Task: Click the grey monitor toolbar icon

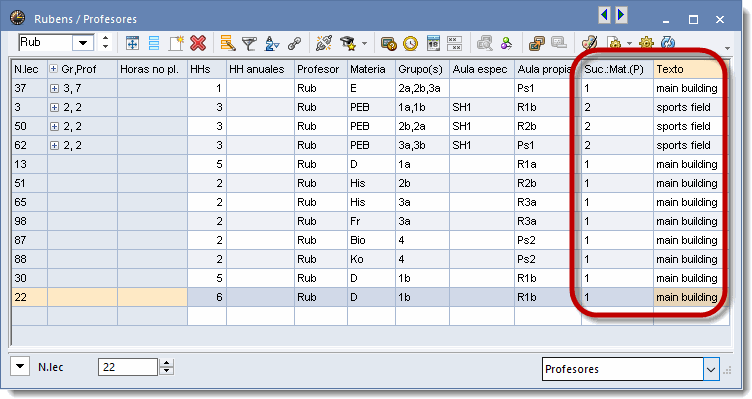Action: pyautogui.click(x=559, y=43)
